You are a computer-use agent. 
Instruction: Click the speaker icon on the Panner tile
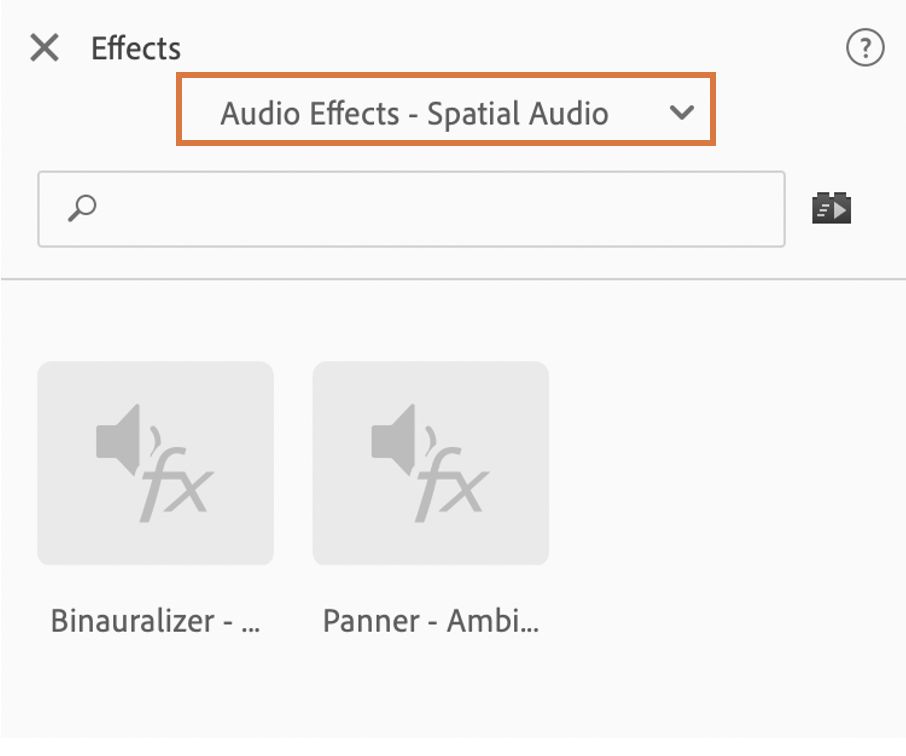(397, 438)
